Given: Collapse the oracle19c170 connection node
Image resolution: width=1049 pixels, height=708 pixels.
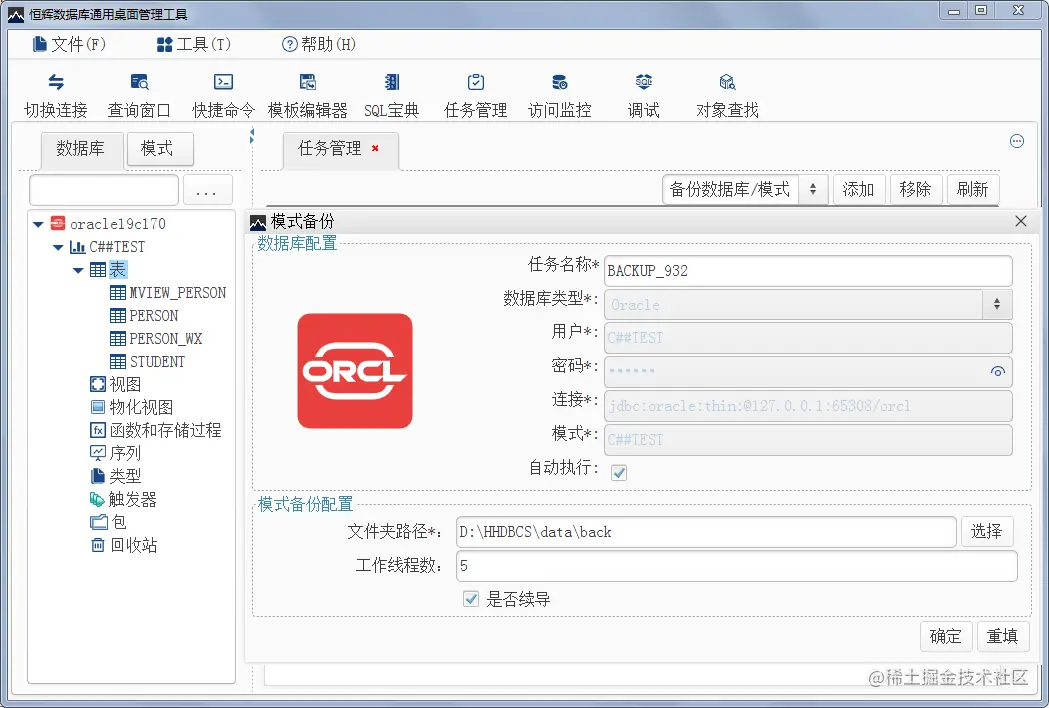Looking at the screenshot, I should (x=38, y=224).
